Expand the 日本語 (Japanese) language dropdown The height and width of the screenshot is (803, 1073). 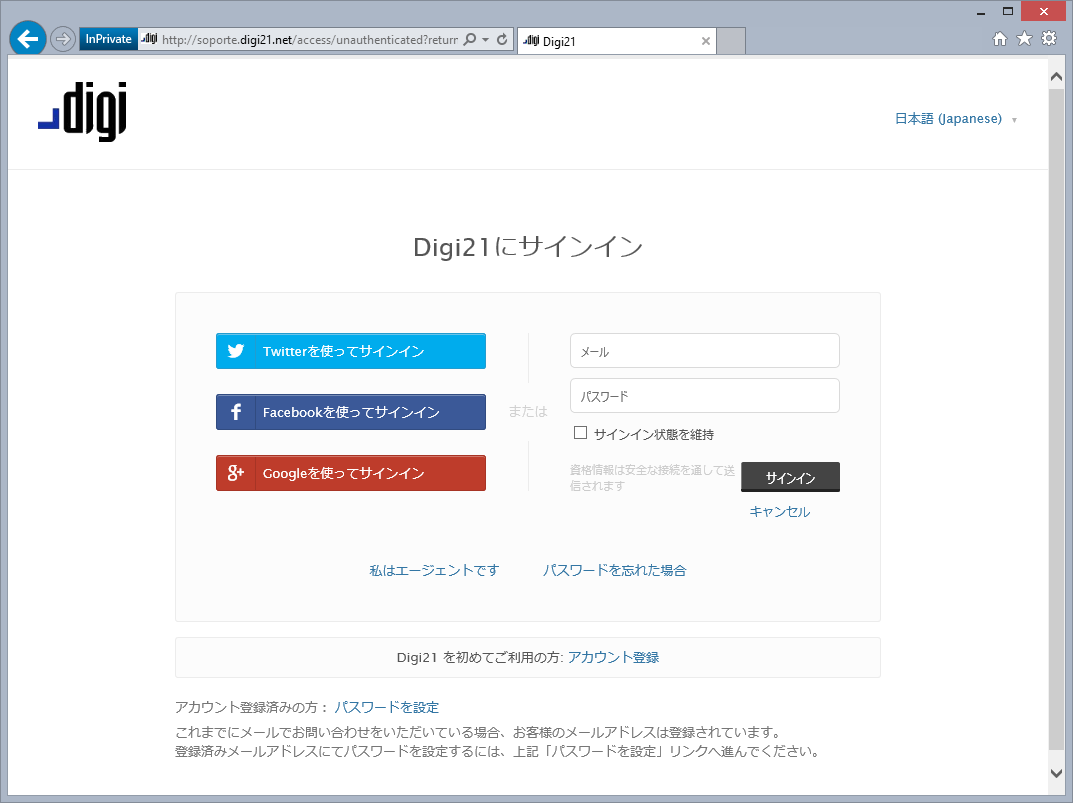pos(955,119)
